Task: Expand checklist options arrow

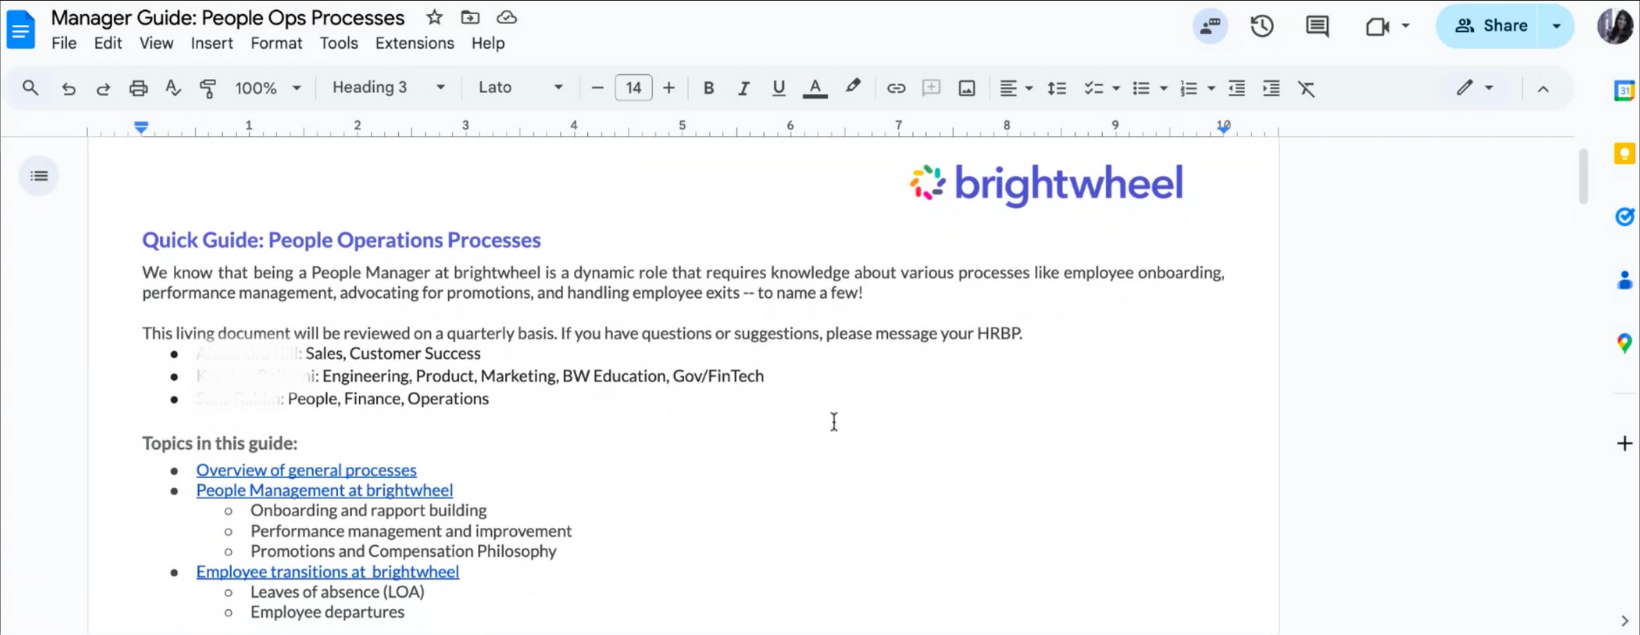Action: pyautogui.click(x=1116, y=88)
